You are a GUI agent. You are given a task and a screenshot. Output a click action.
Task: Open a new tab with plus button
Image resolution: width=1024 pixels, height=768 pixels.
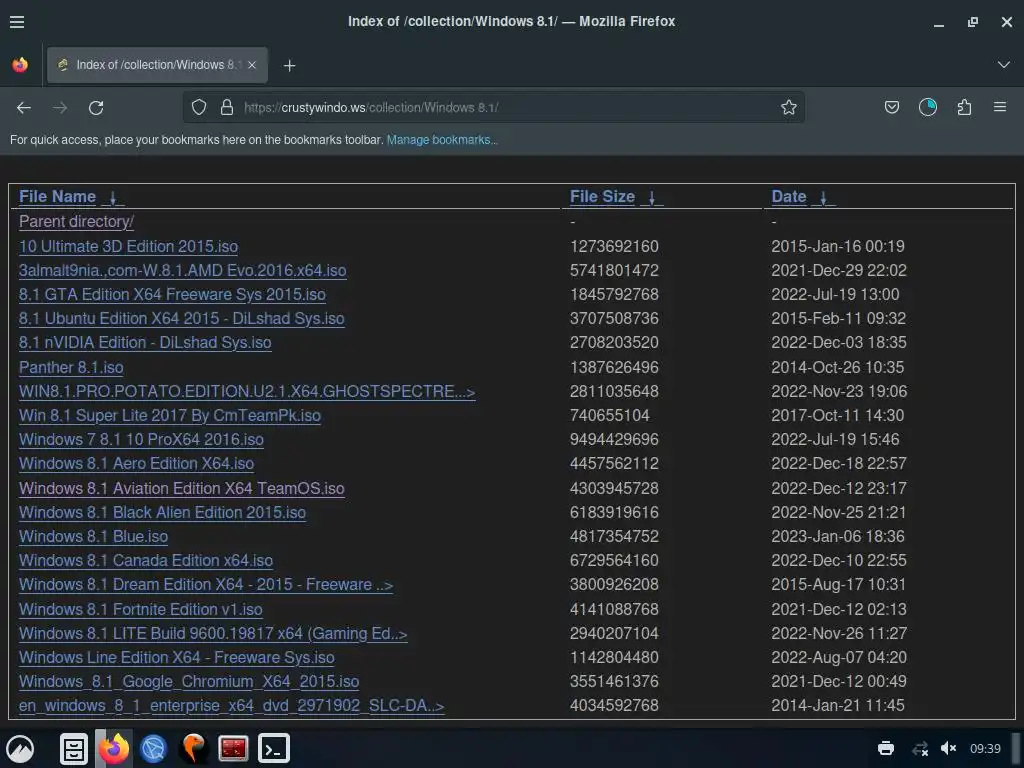tap(289, 65)
